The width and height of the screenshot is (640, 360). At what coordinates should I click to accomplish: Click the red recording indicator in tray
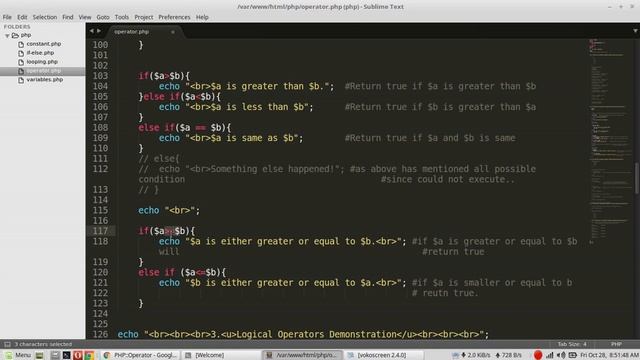pos(538,355)
